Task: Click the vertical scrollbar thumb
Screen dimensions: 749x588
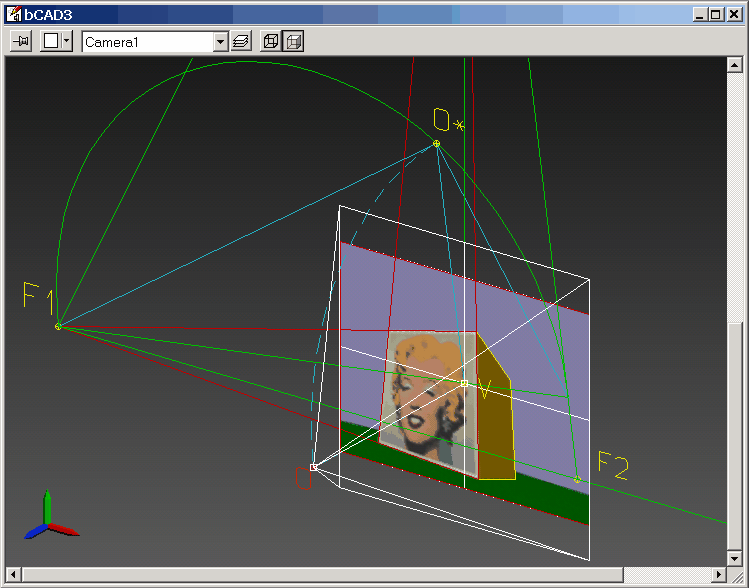Action: [734, 436]
